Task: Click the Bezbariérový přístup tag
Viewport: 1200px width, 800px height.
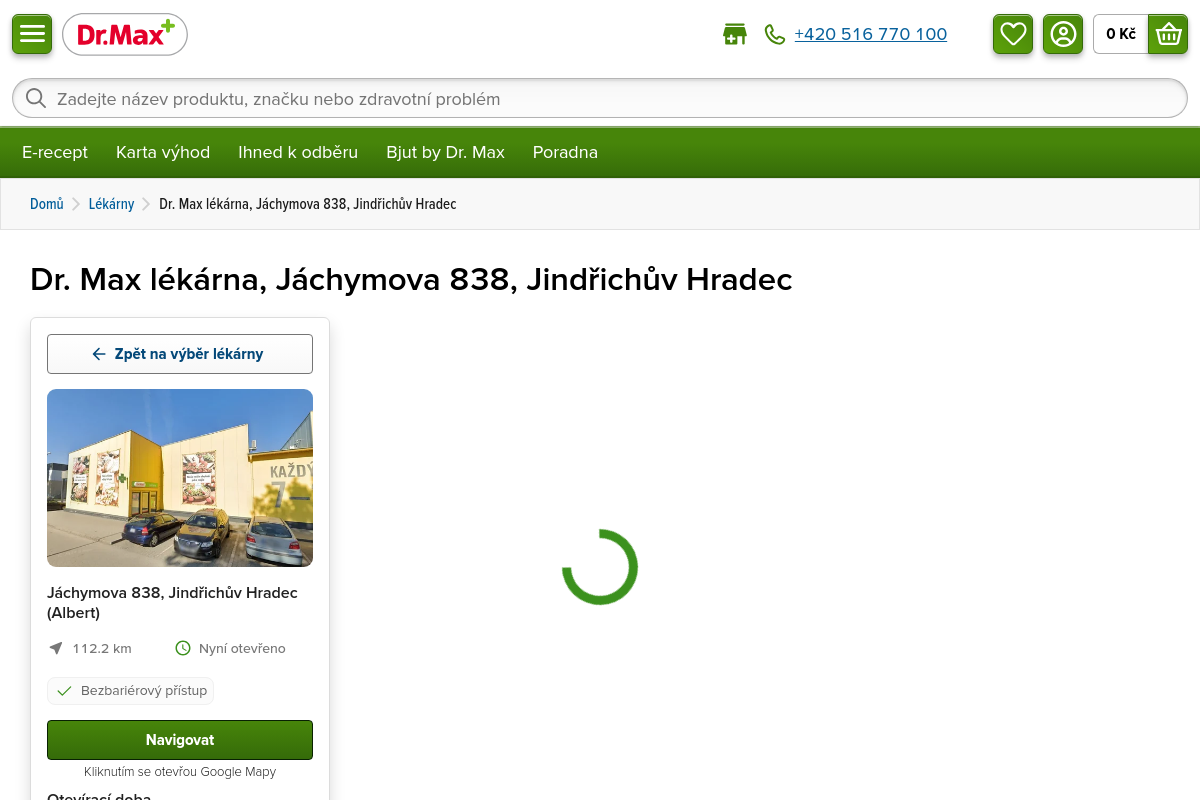Action: pos(131,690)
